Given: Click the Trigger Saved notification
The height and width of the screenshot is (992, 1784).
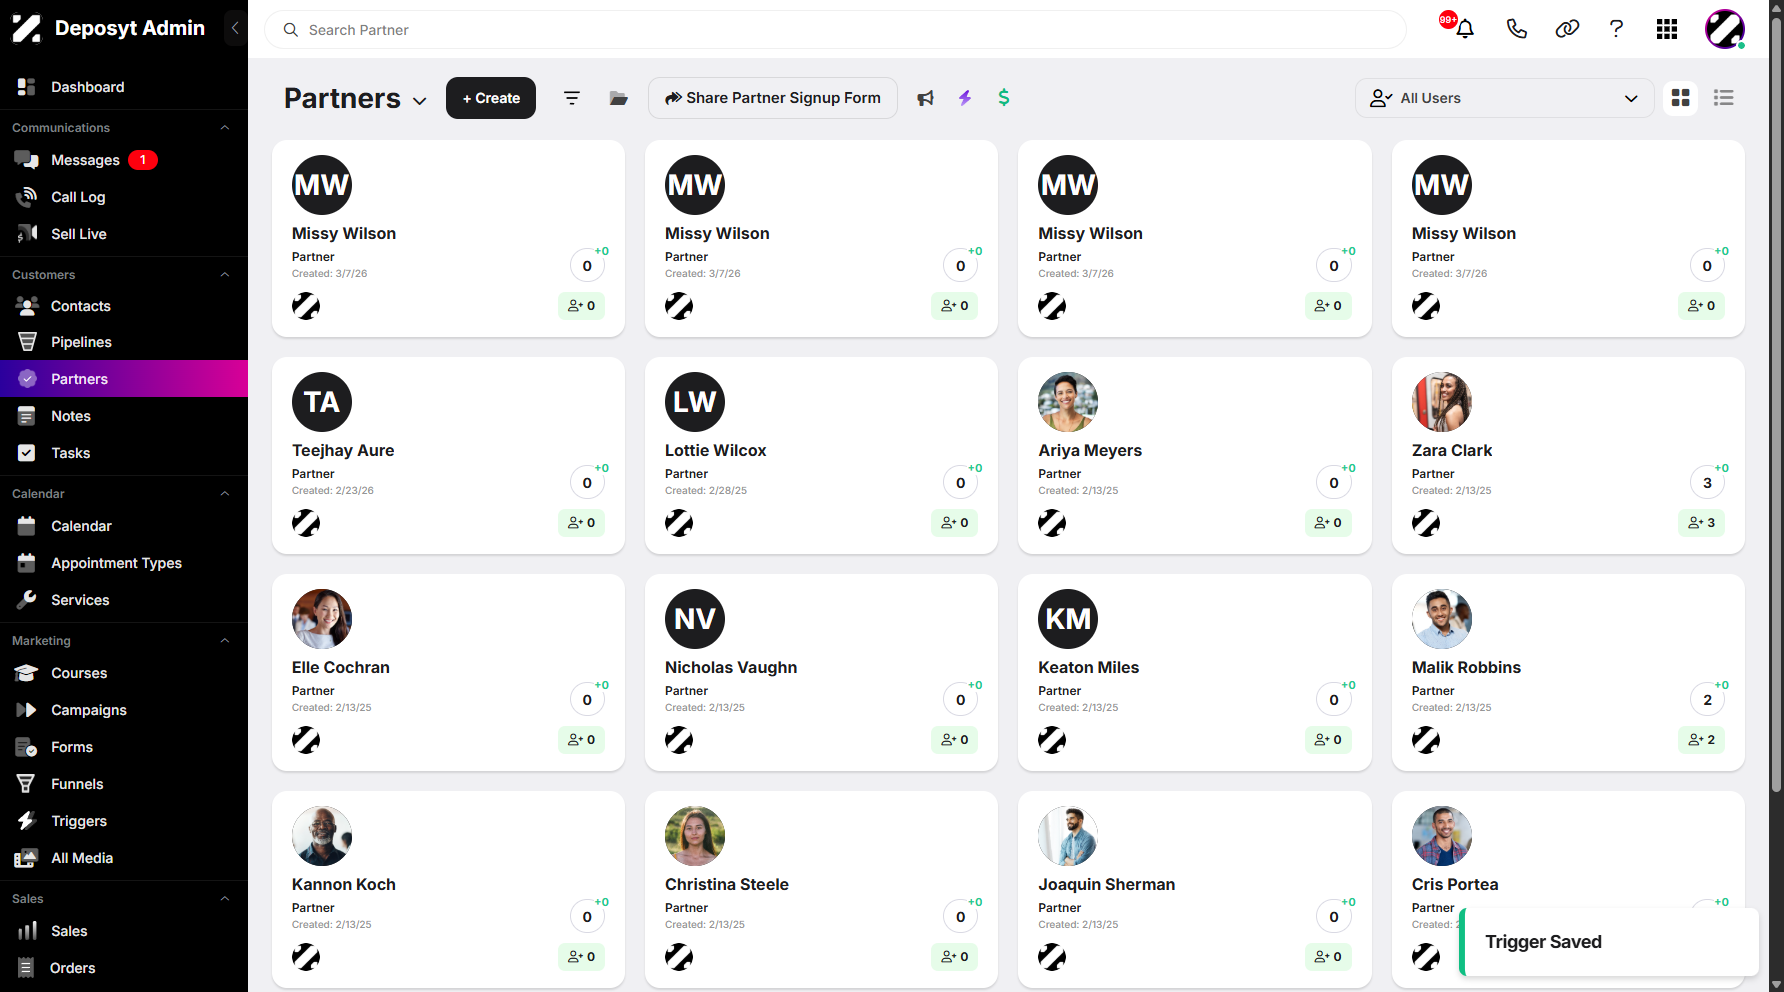Looking at the screenshot, I should pyautogui.click(x=1609, y=942).
